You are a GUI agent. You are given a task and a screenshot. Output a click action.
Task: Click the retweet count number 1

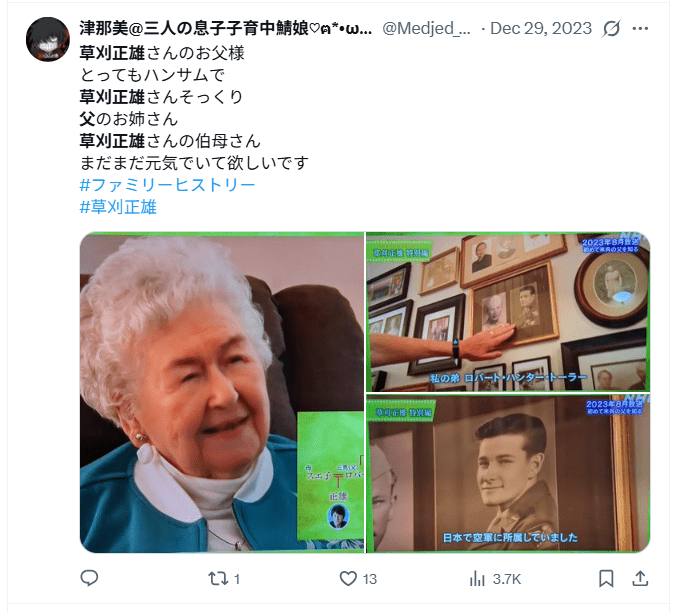click(x=237, y=579)
